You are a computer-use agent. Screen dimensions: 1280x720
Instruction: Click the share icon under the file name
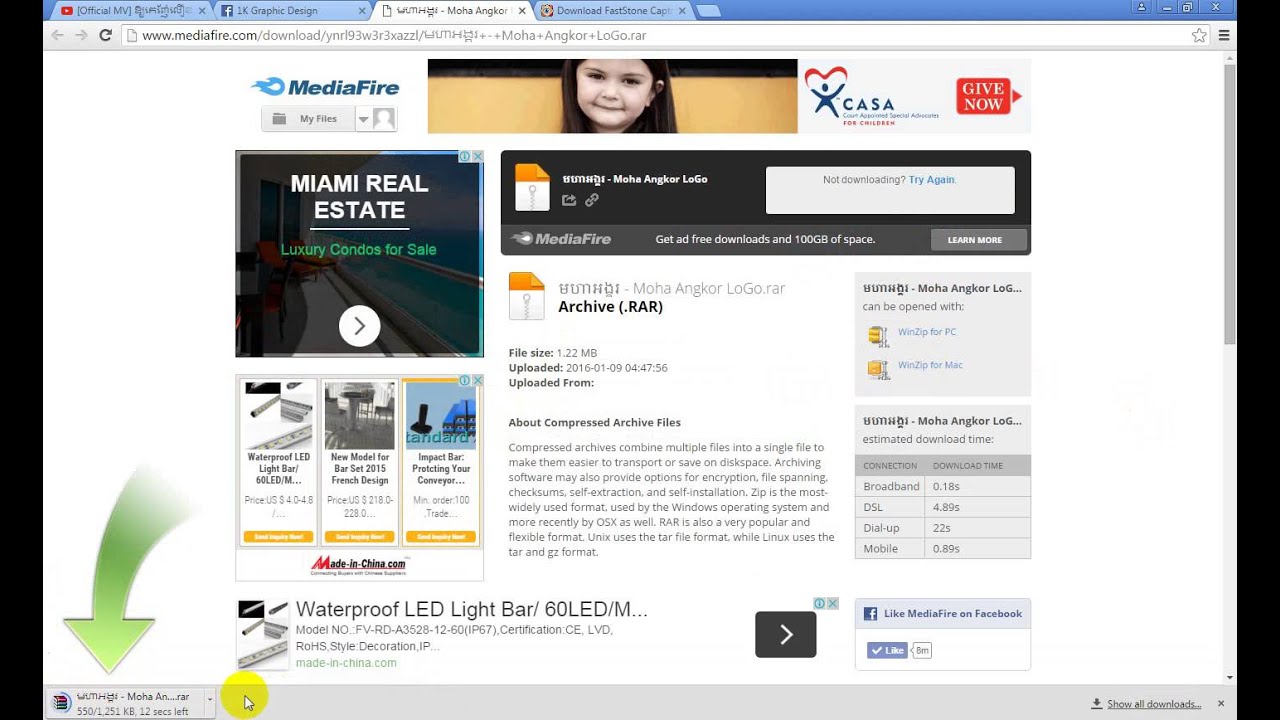pos(569,200)
